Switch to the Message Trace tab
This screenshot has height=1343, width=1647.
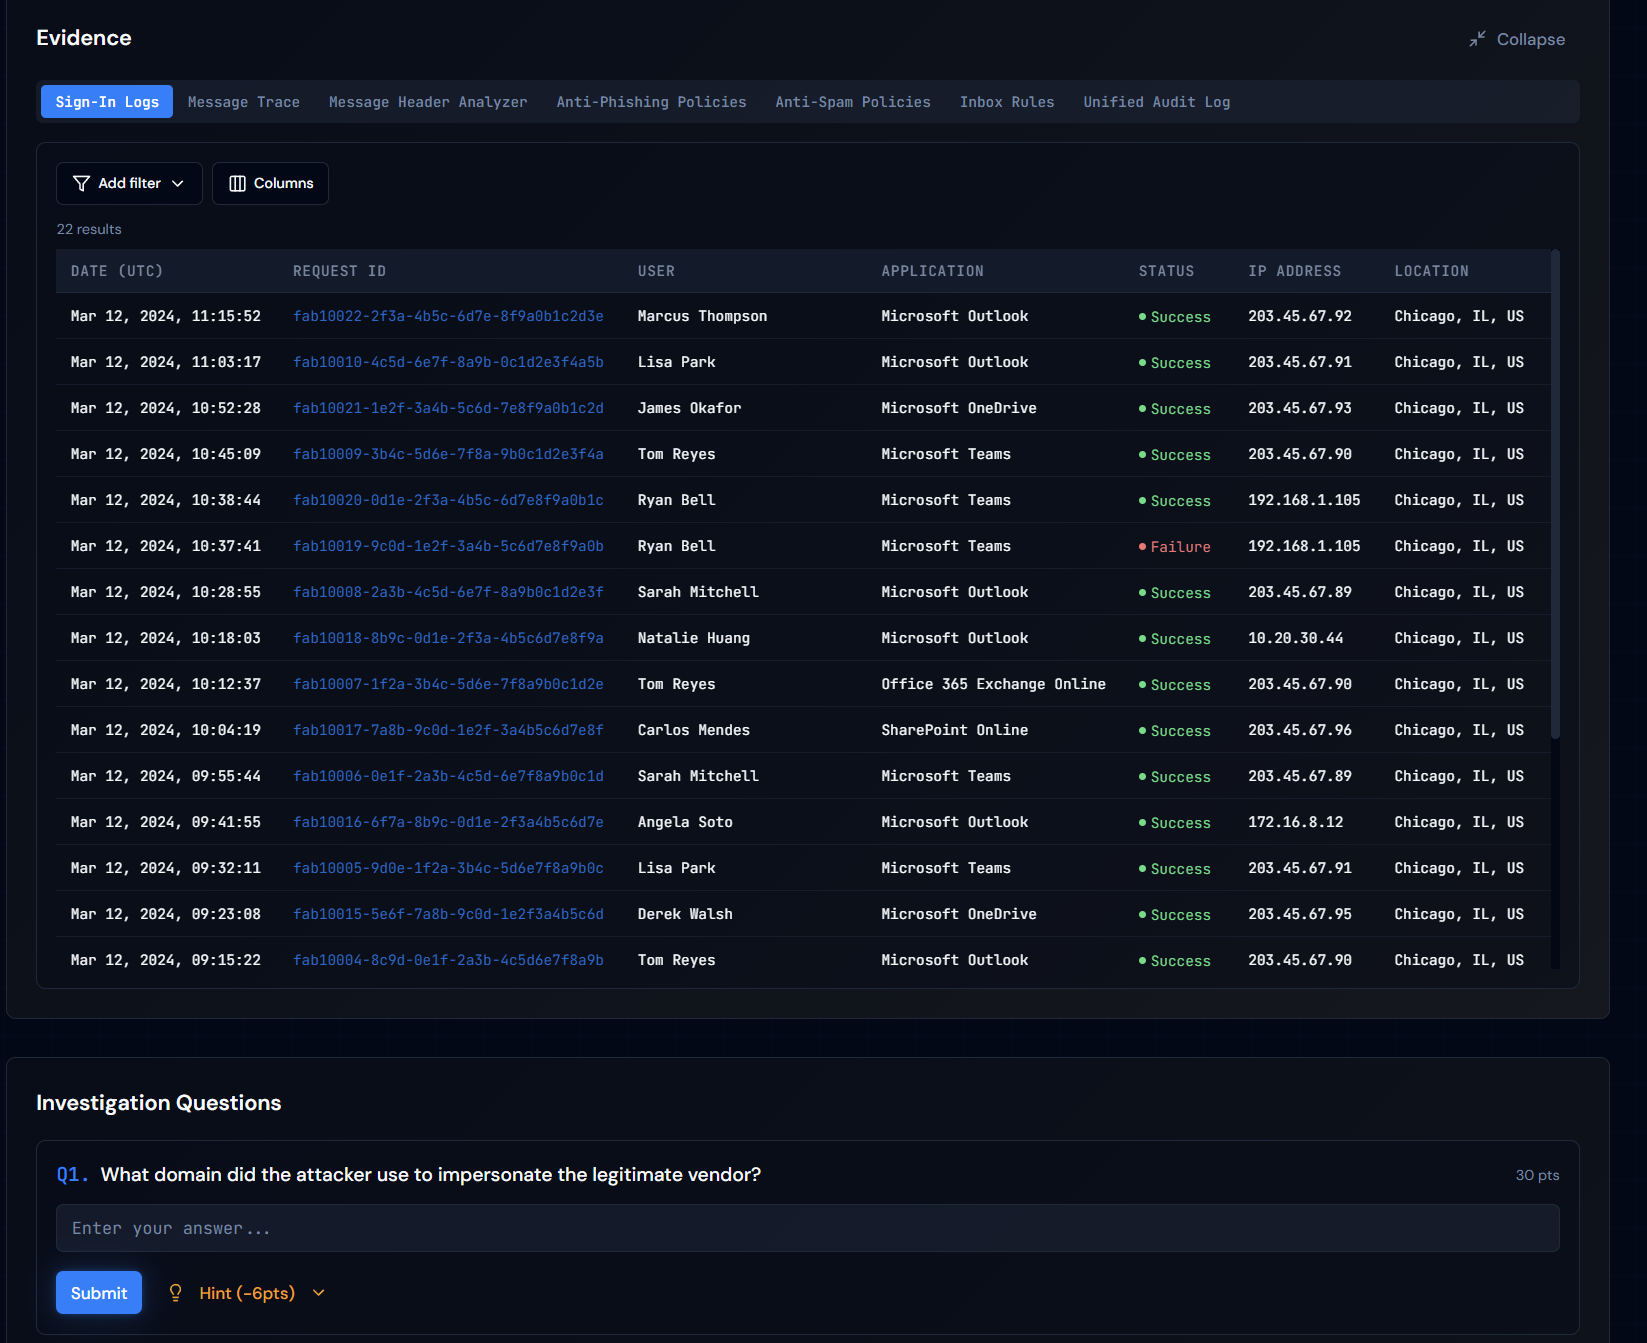[243, 102]
